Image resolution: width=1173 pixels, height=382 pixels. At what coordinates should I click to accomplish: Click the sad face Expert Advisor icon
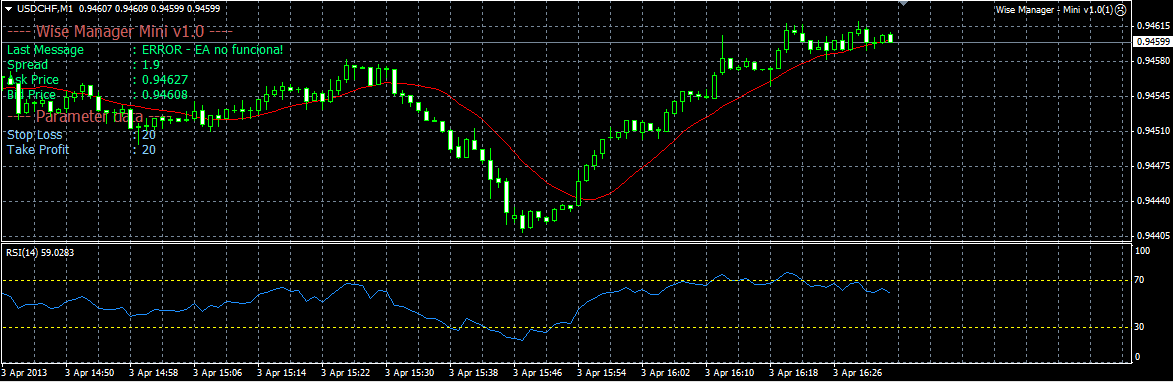click(1120, 9)
